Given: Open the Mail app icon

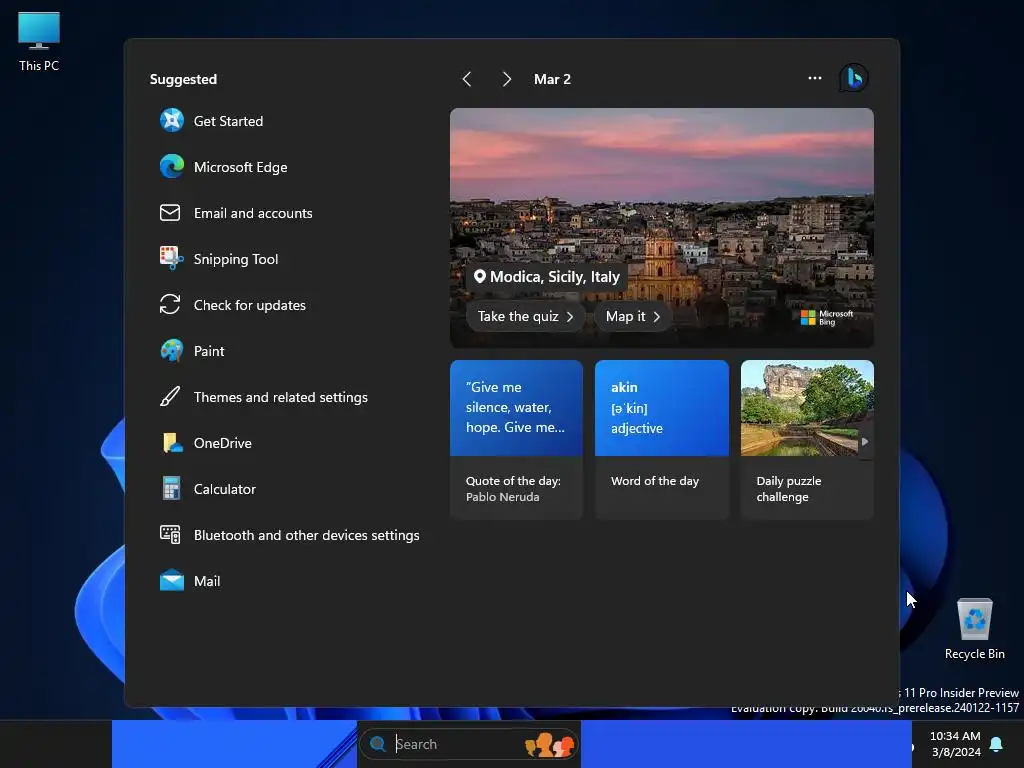Looking at the screenshot, I should point(172,581).
